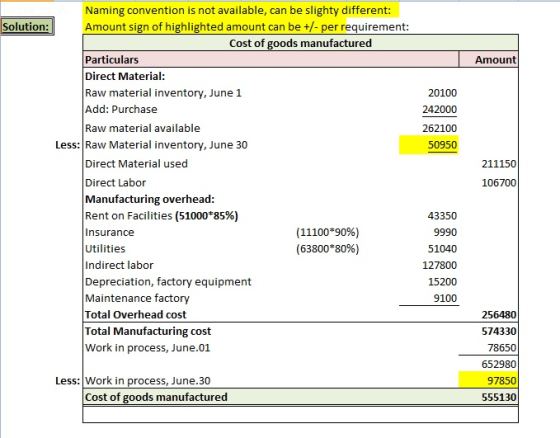The image size is (560, 438).
Task: Click the value 43350
Action: point(442,216)
